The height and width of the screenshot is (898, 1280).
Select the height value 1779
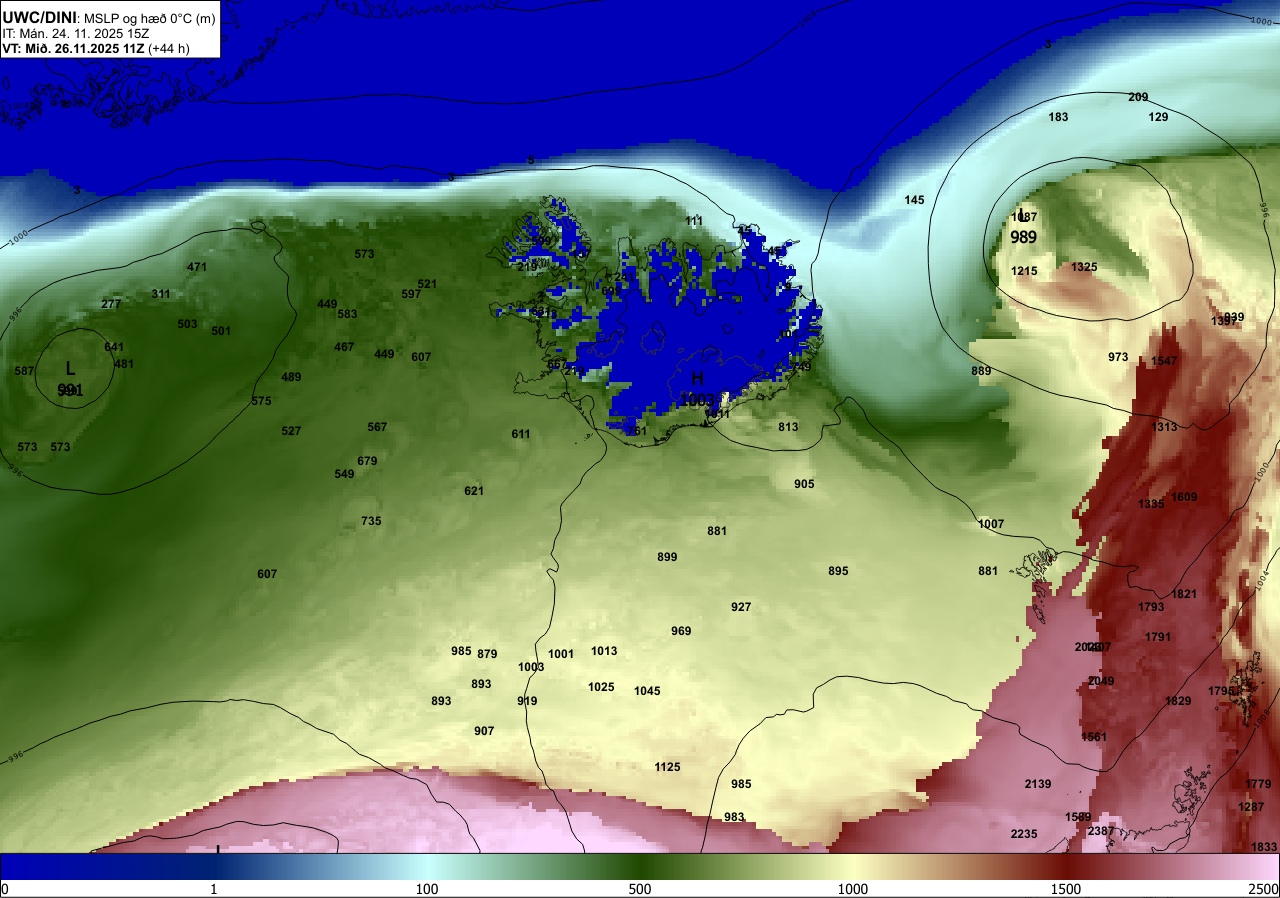coord(1258,784)
